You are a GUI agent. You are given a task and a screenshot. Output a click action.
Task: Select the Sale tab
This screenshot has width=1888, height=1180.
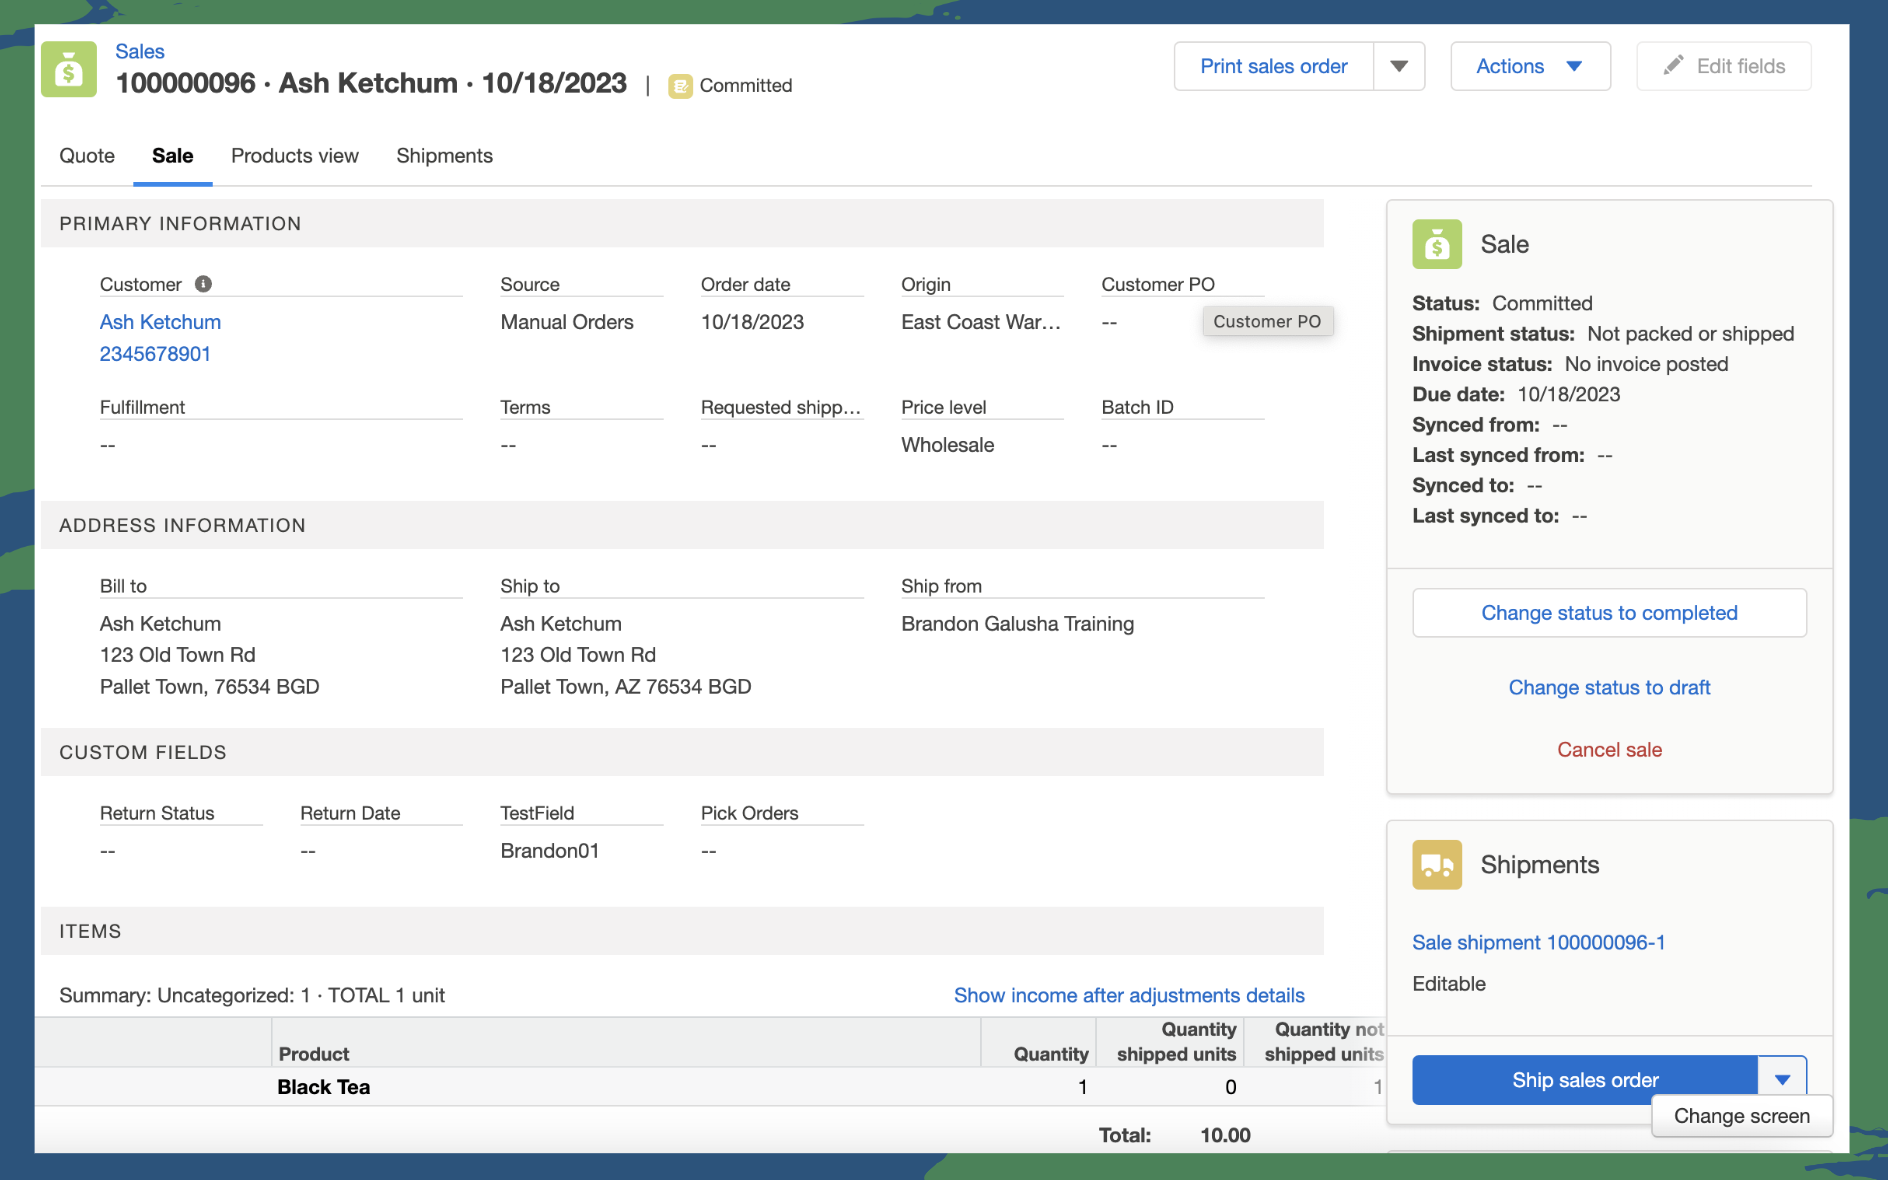pyautogui.click(x=173, y=156)
